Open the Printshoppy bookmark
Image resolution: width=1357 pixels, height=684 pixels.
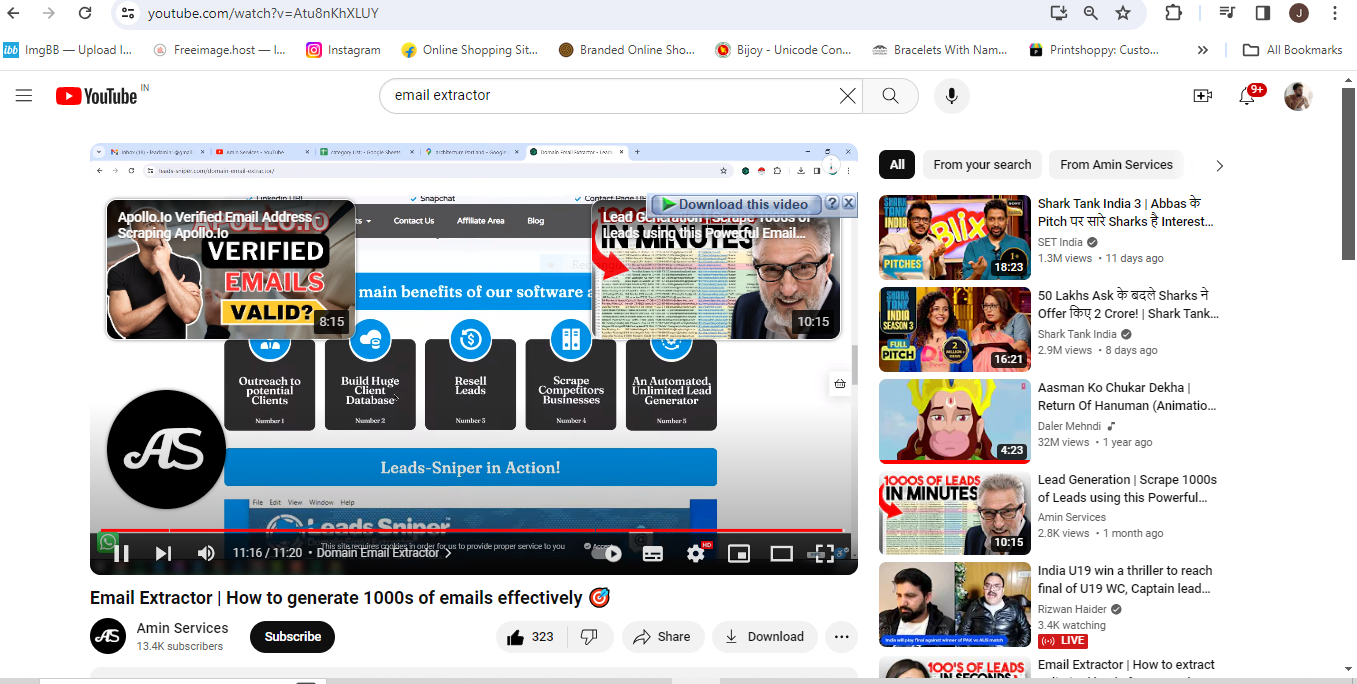click(x=1094, y=50)
